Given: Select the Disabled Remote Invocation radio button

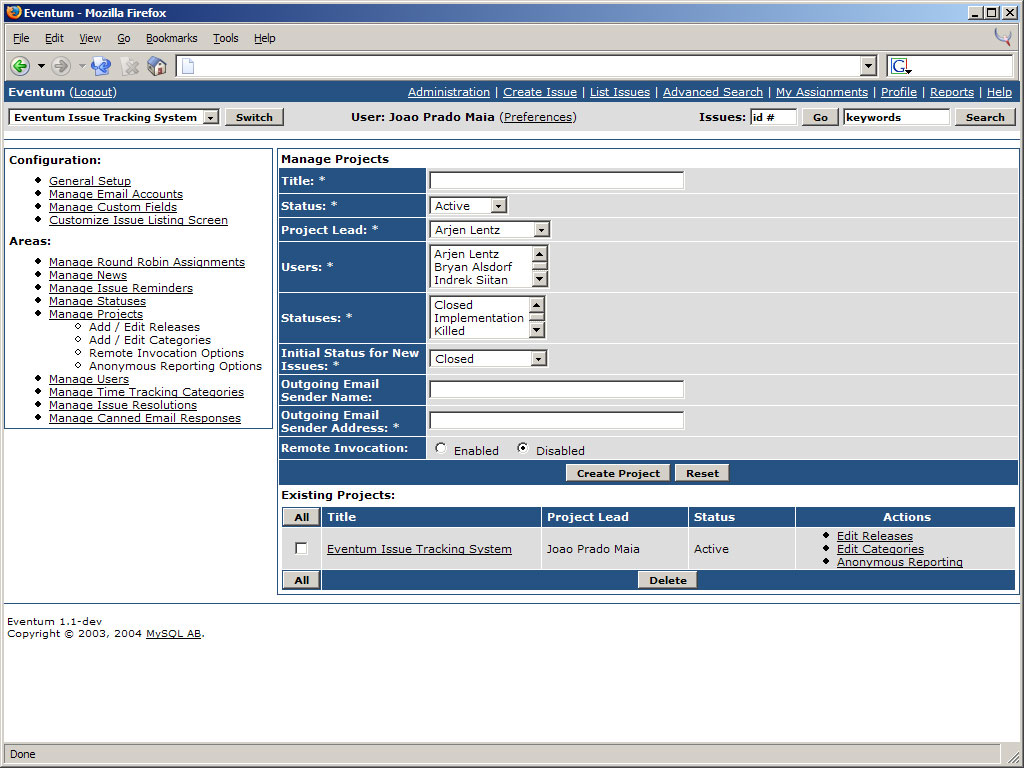Looking at the screenshot, I should [x=522, y=449].
